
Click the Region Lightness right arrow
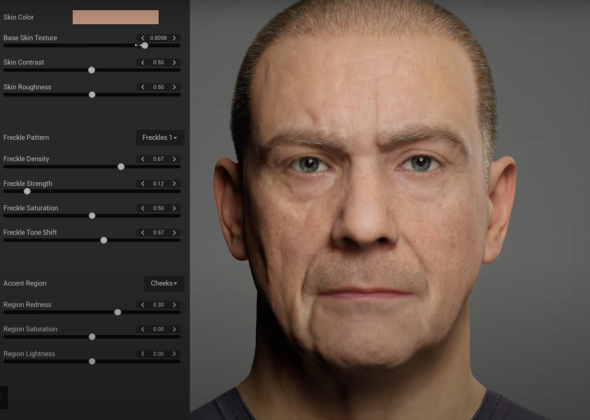pos(174,354)
